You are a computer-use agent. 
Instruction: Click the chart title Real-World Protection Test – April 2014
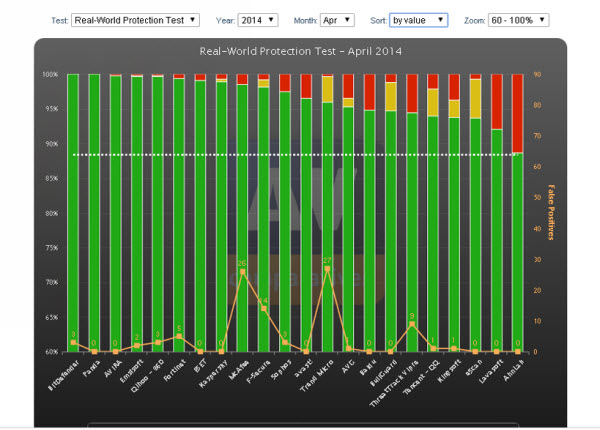pyautogui.click(x=300, y=51)
